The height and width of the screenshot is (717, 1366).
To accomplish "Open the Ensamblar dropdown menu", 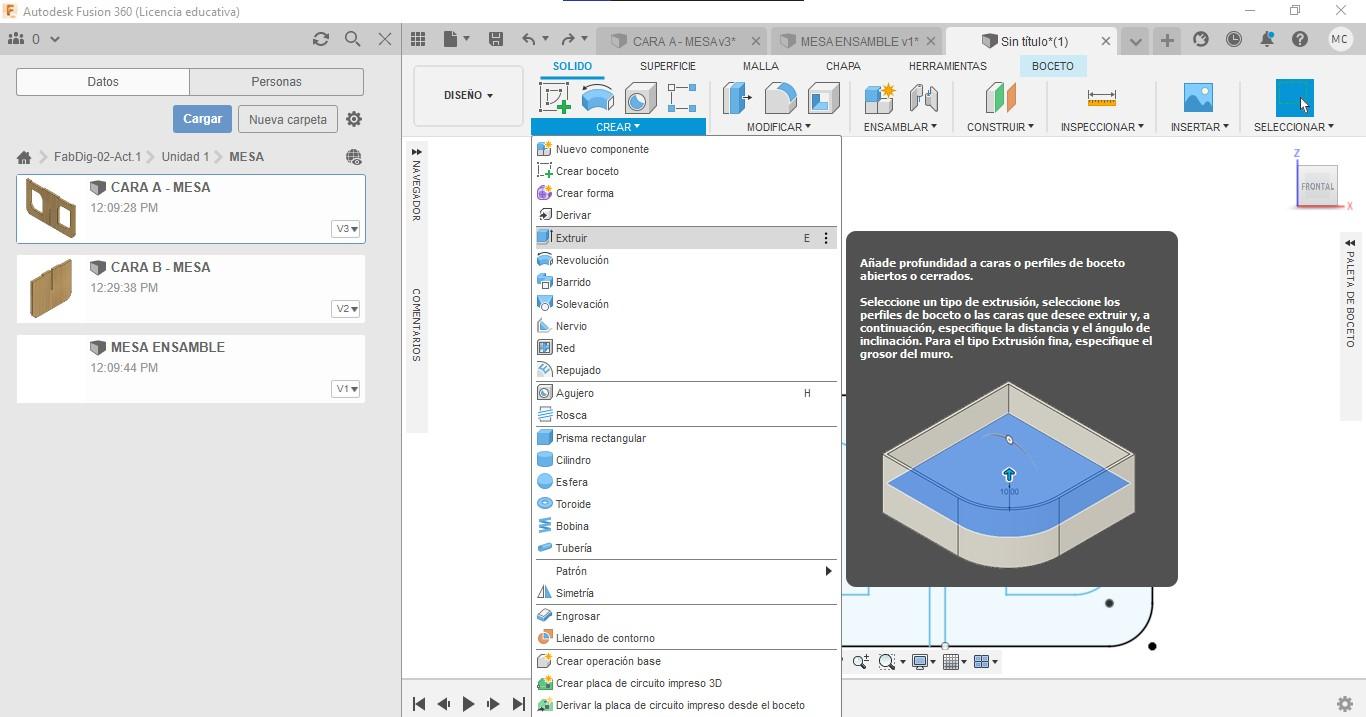I will click(x=900, y=127).
